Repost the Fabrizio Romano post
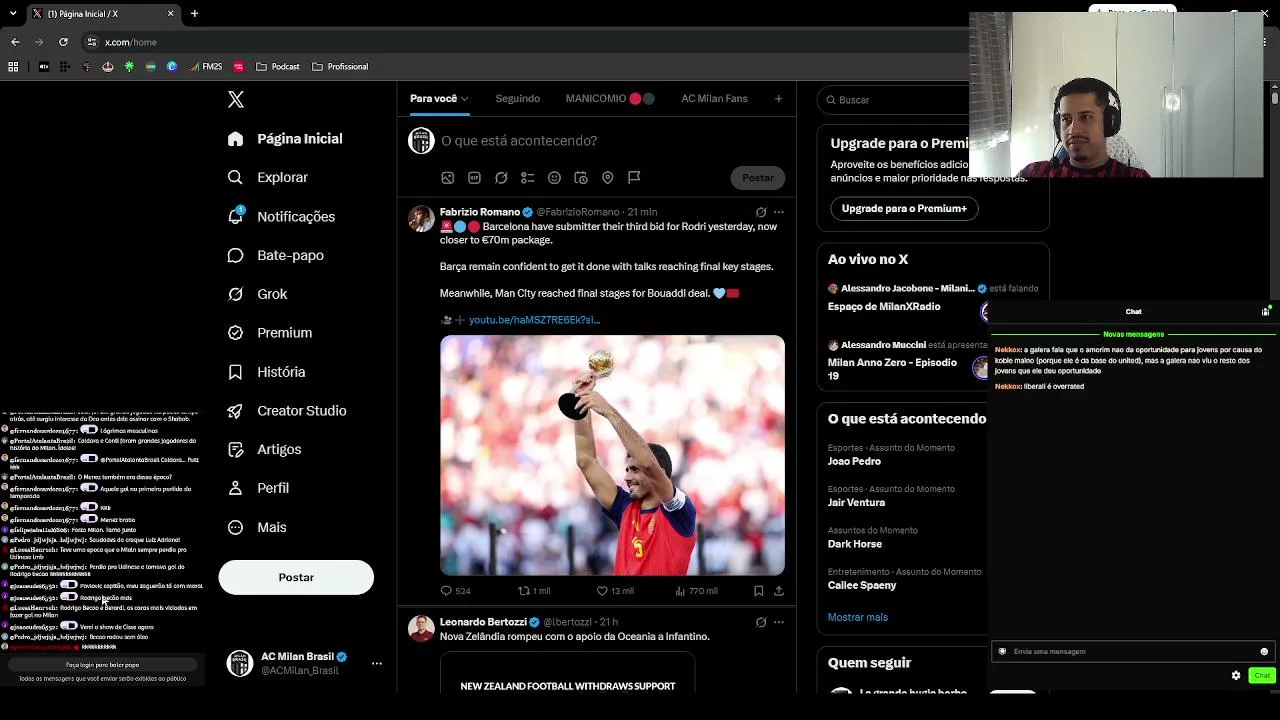This screenshot has width=1280, height=720. (x=534, y=591)
